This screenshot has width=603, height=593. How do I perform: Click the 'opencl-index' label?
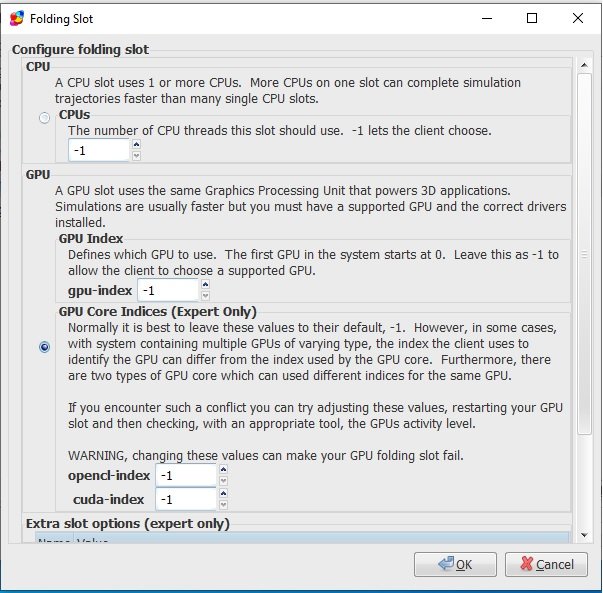(x=109, y=475)
